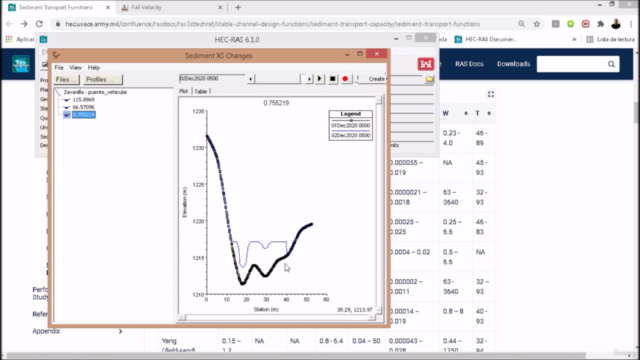Step time slider back with left arrow
640x360 pixels.
point(251,79)
